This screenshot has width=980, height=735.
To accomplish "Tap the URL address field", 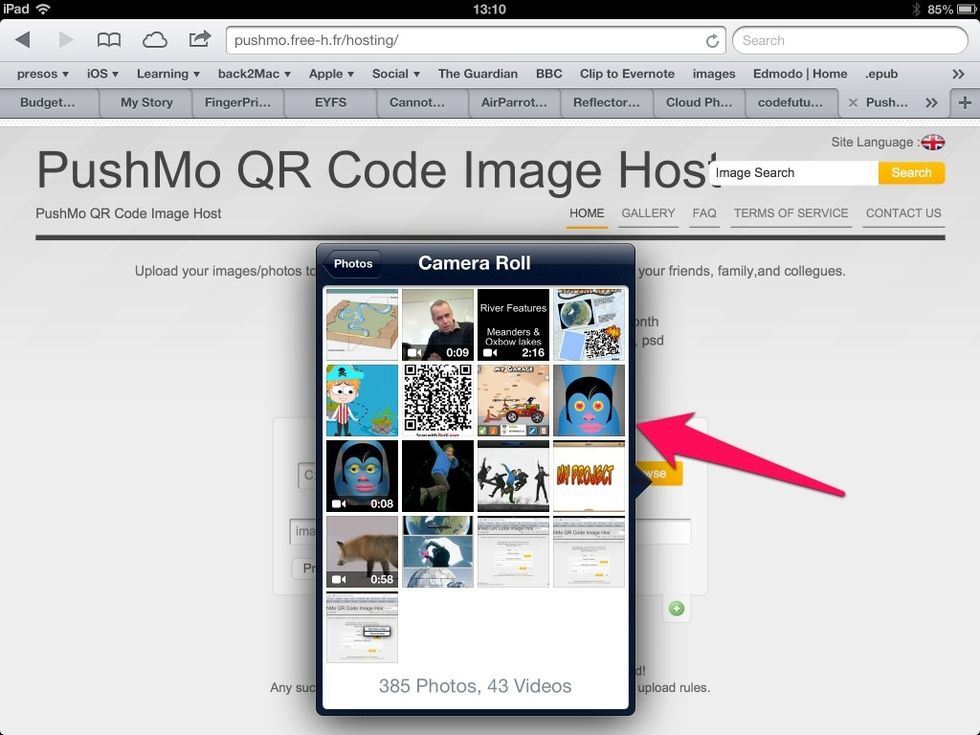I will point(476,41).
